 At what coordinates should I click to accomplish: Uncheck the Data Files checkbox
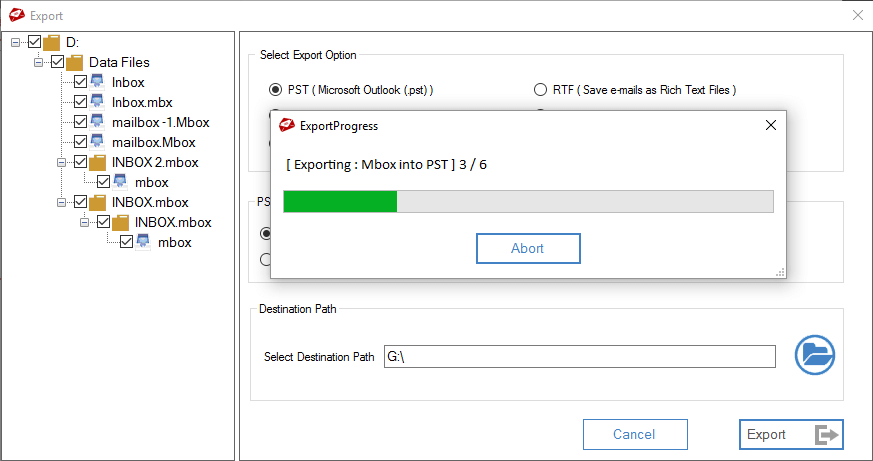[57, 62]
